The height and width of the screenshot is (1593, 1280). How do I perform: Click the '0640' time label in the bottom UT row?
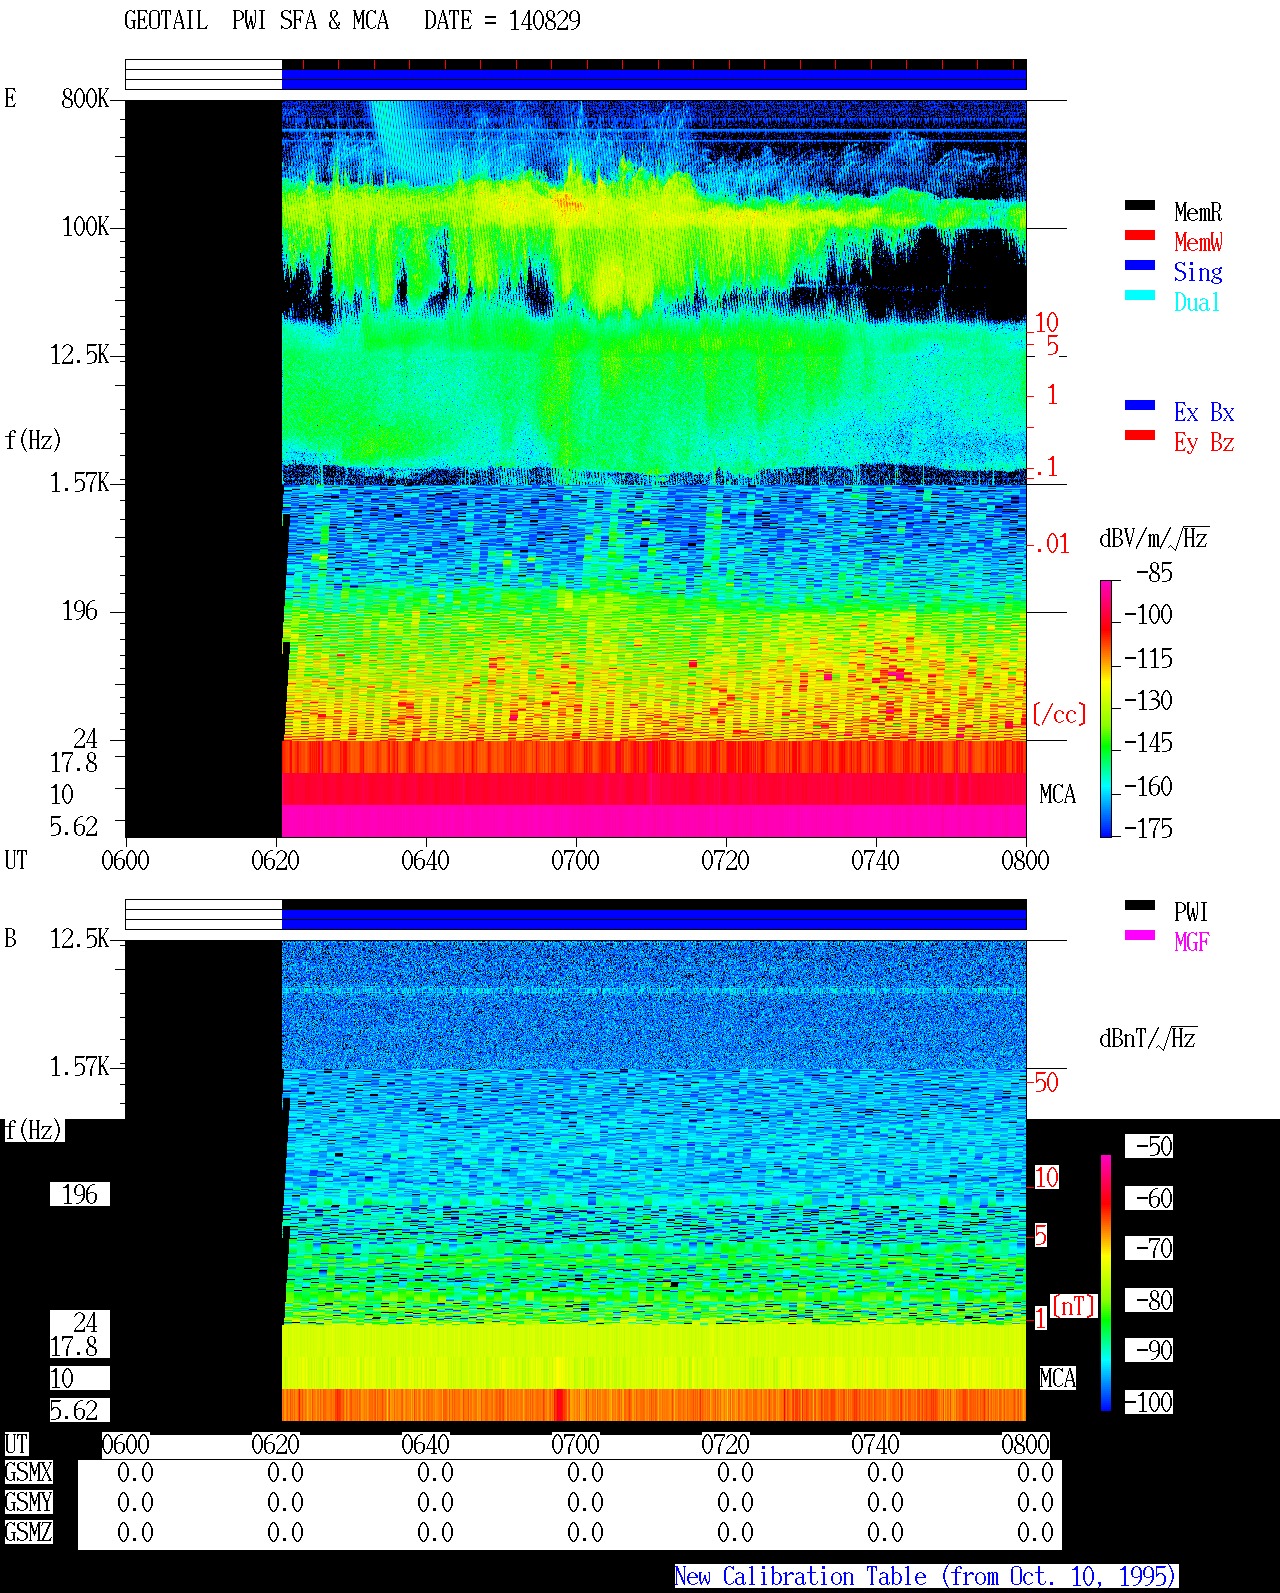(x=425, y=1444)
